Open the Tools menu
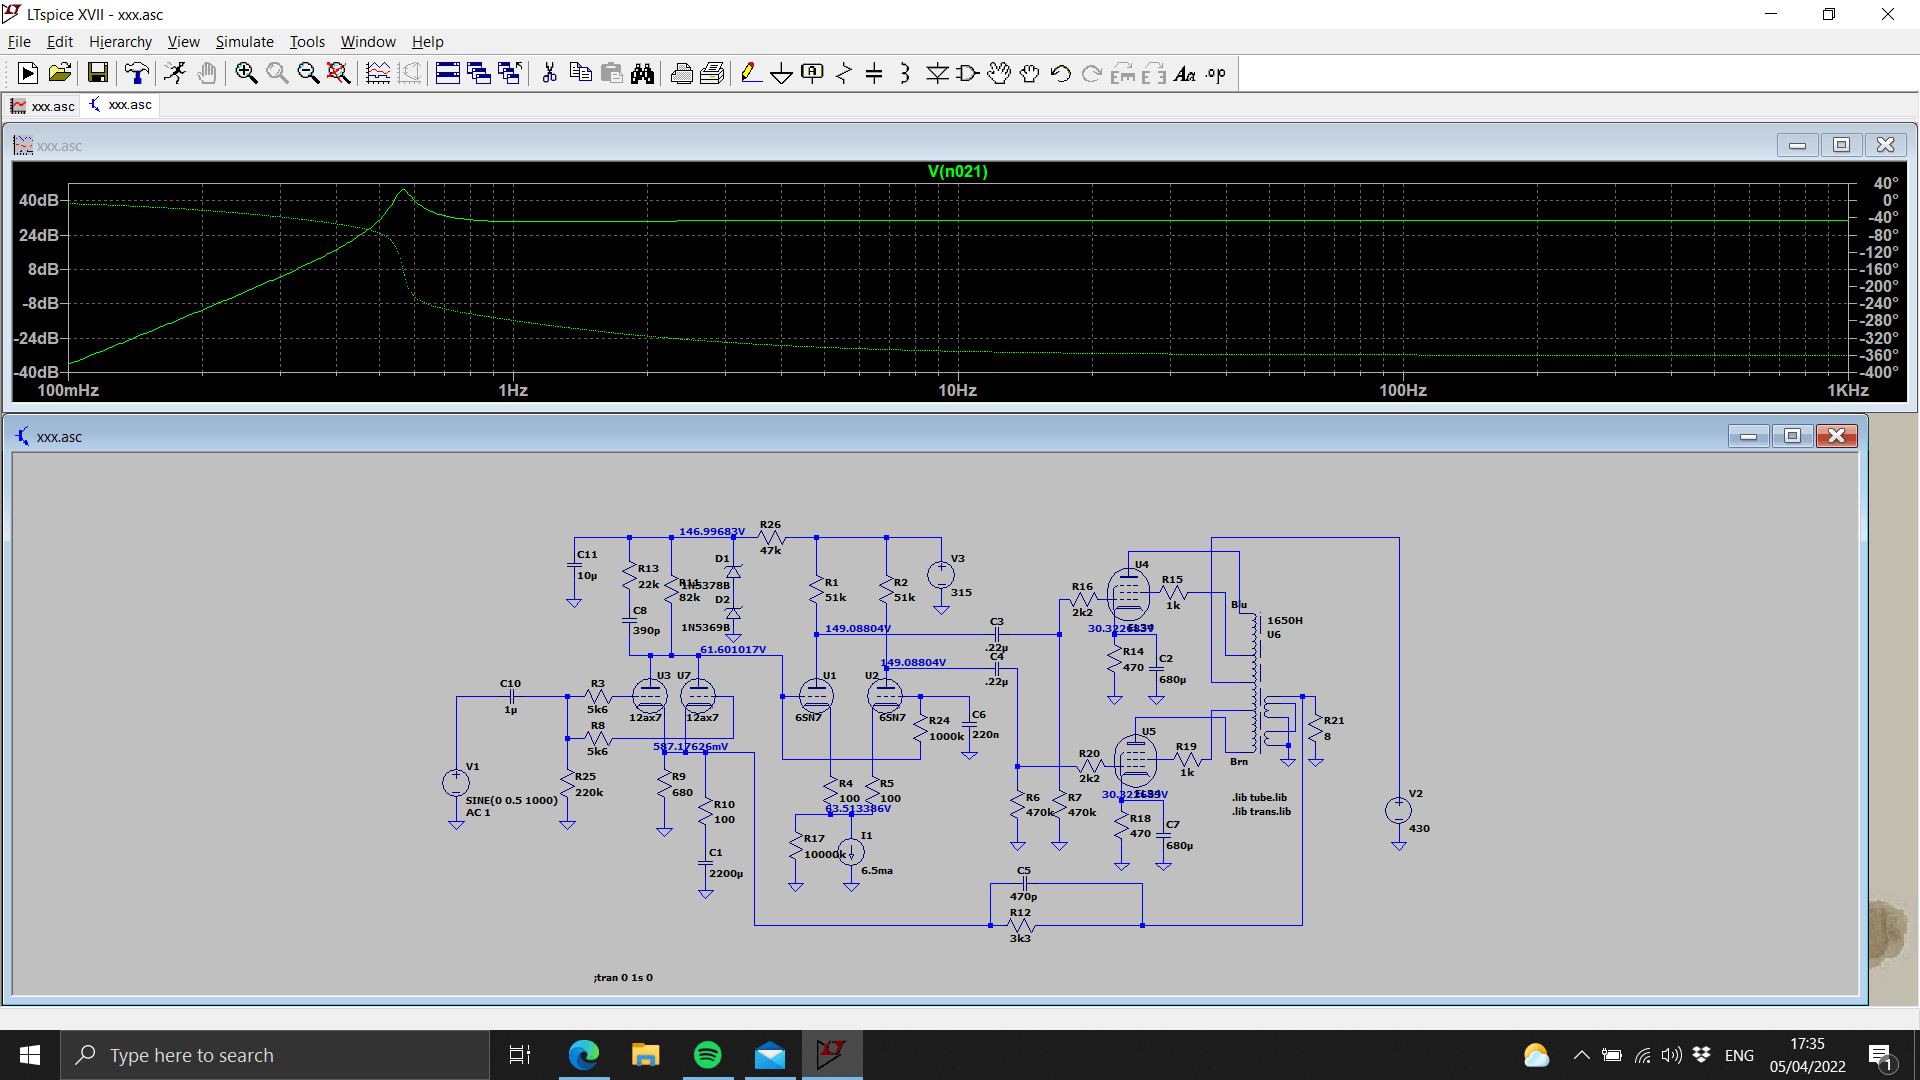 [x=307, y=41]
